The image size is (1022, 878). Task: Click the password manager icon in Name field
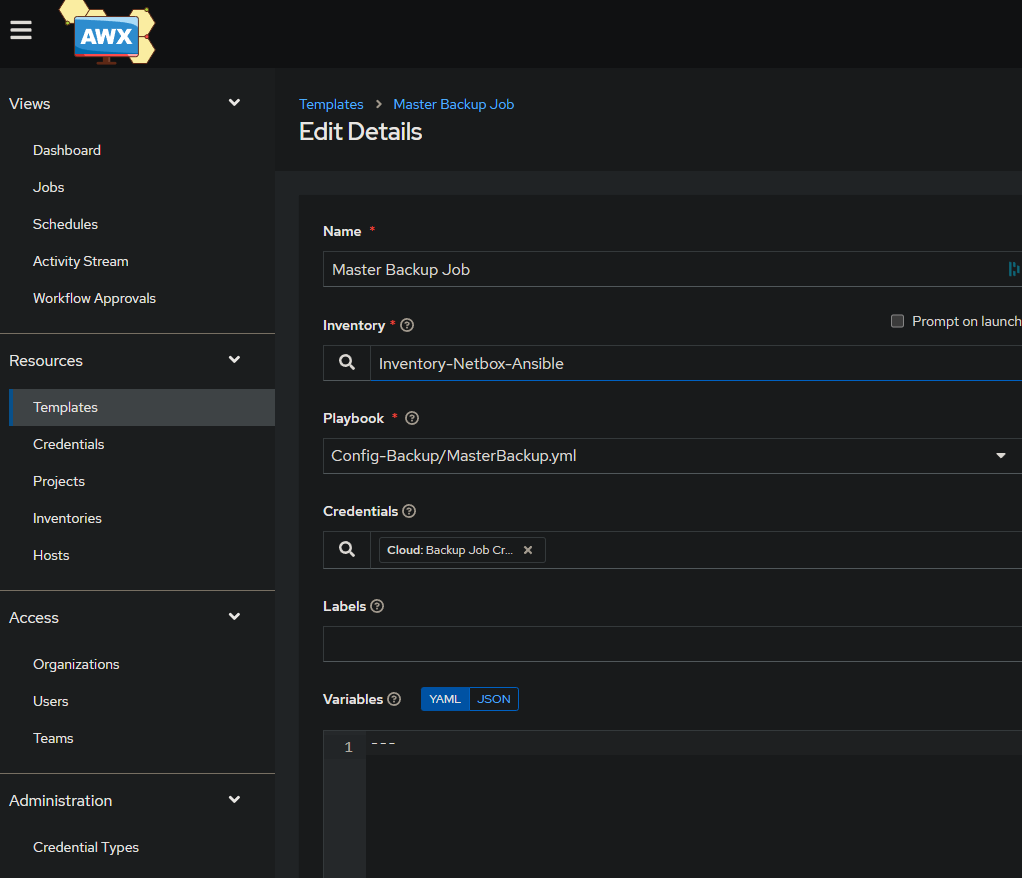(x=1014, y=269)
